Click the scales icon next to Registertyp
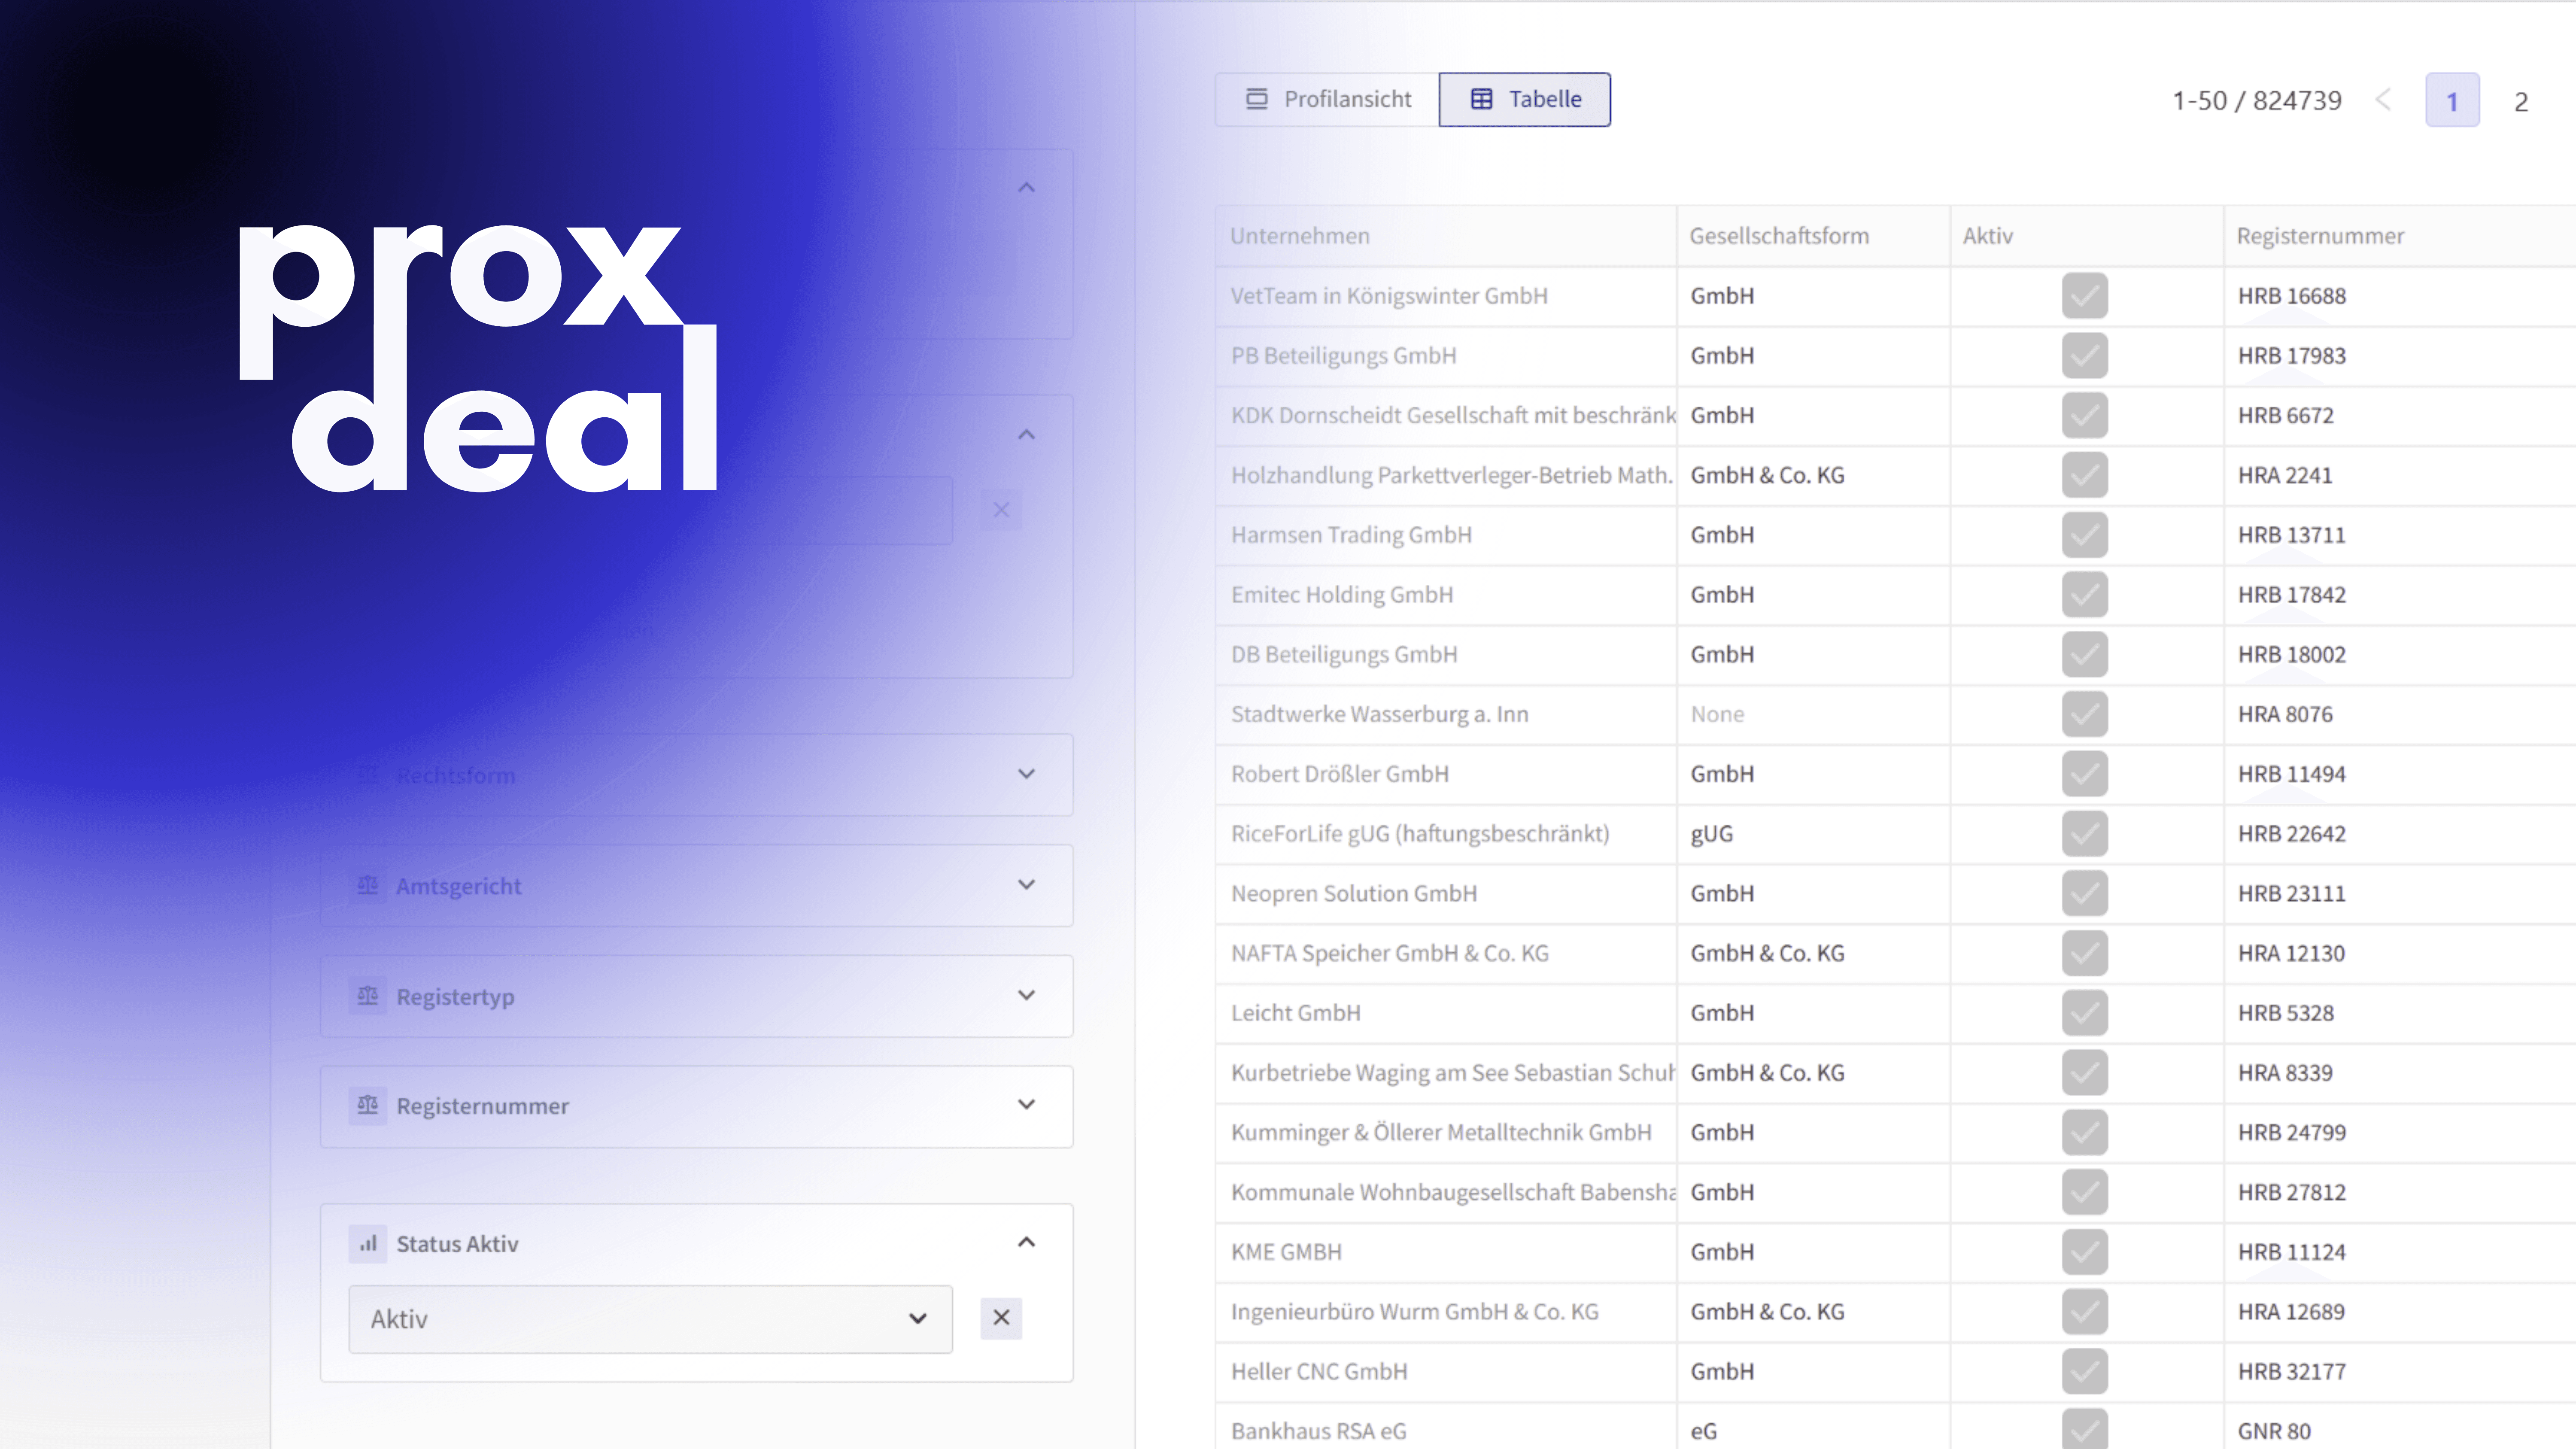This screenshot has height=1449, width=2576. (x=367, y=996)
